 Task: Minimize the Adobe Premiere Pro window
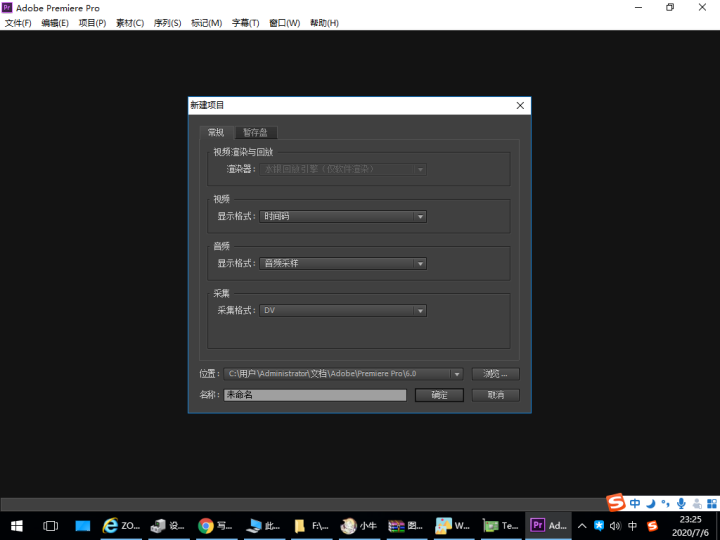(638, 7)
